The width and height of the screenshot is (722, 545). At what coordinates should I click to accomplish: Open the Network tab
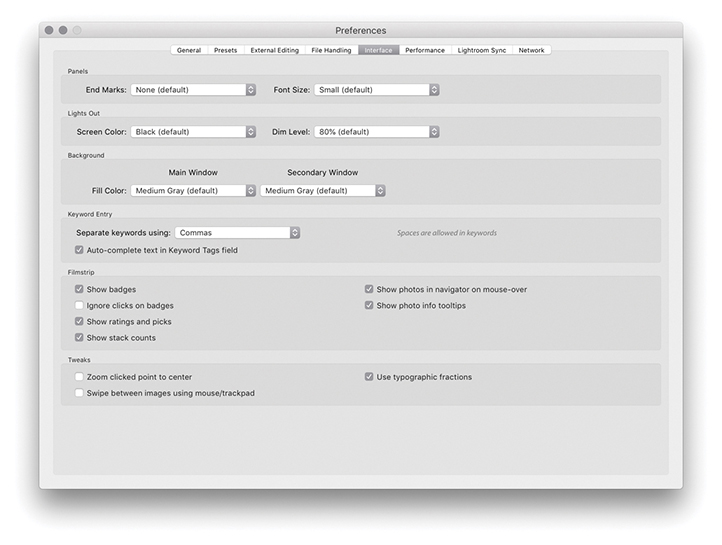pos(531,50)
